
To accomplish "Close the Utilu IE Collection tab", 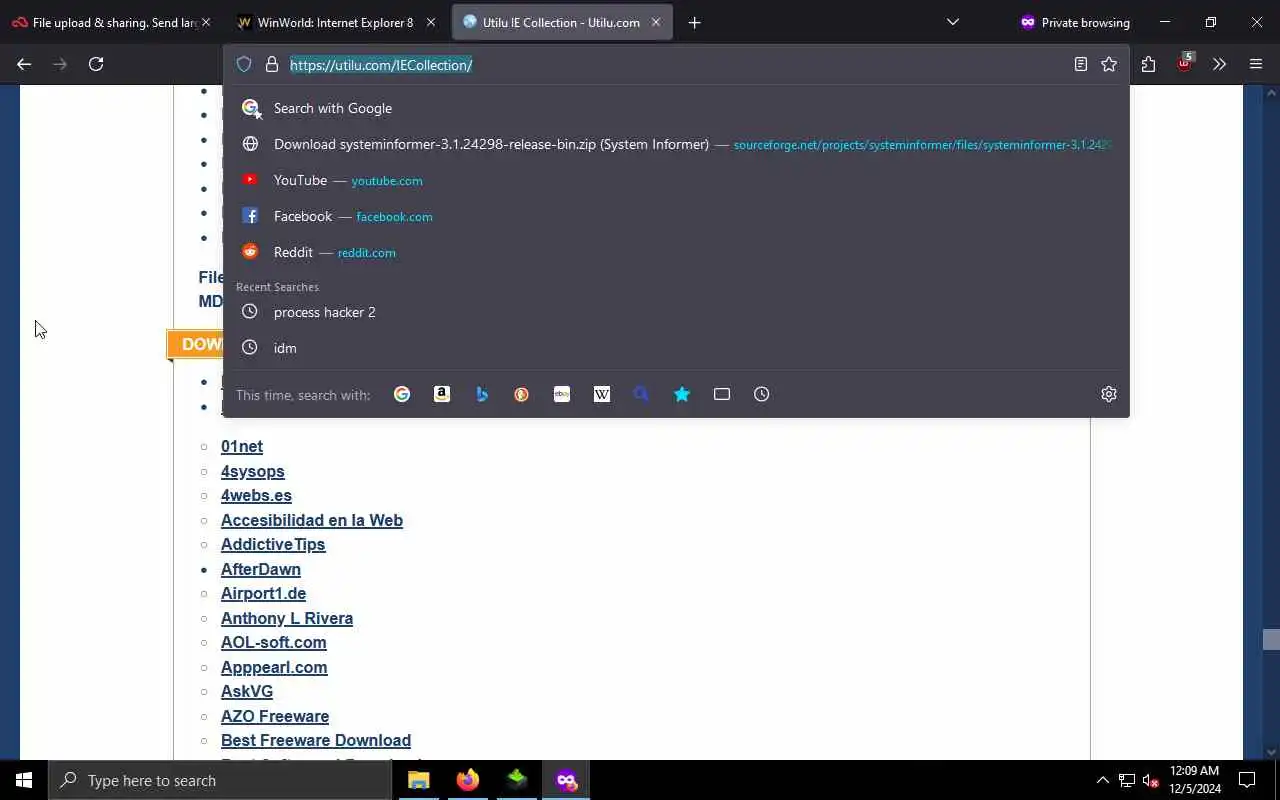I will [656, 22].
